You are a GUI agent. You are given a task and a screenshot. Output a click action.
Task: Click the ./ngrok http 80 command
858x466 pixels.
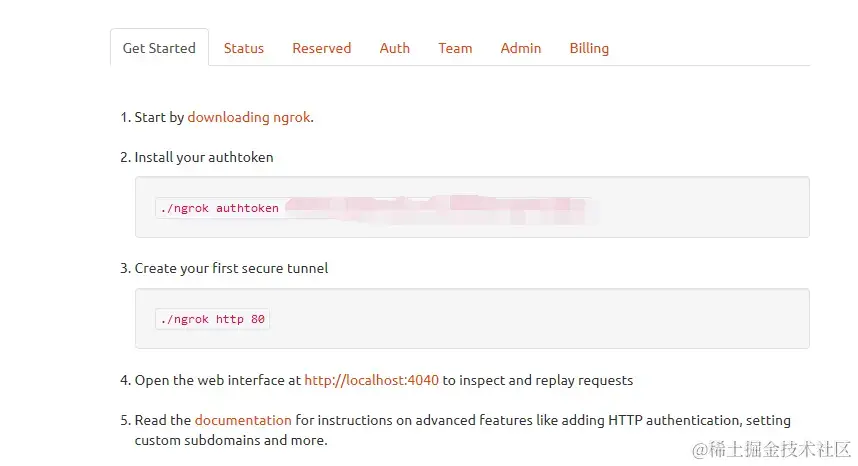pyautogui.click(x=212, y=319)
